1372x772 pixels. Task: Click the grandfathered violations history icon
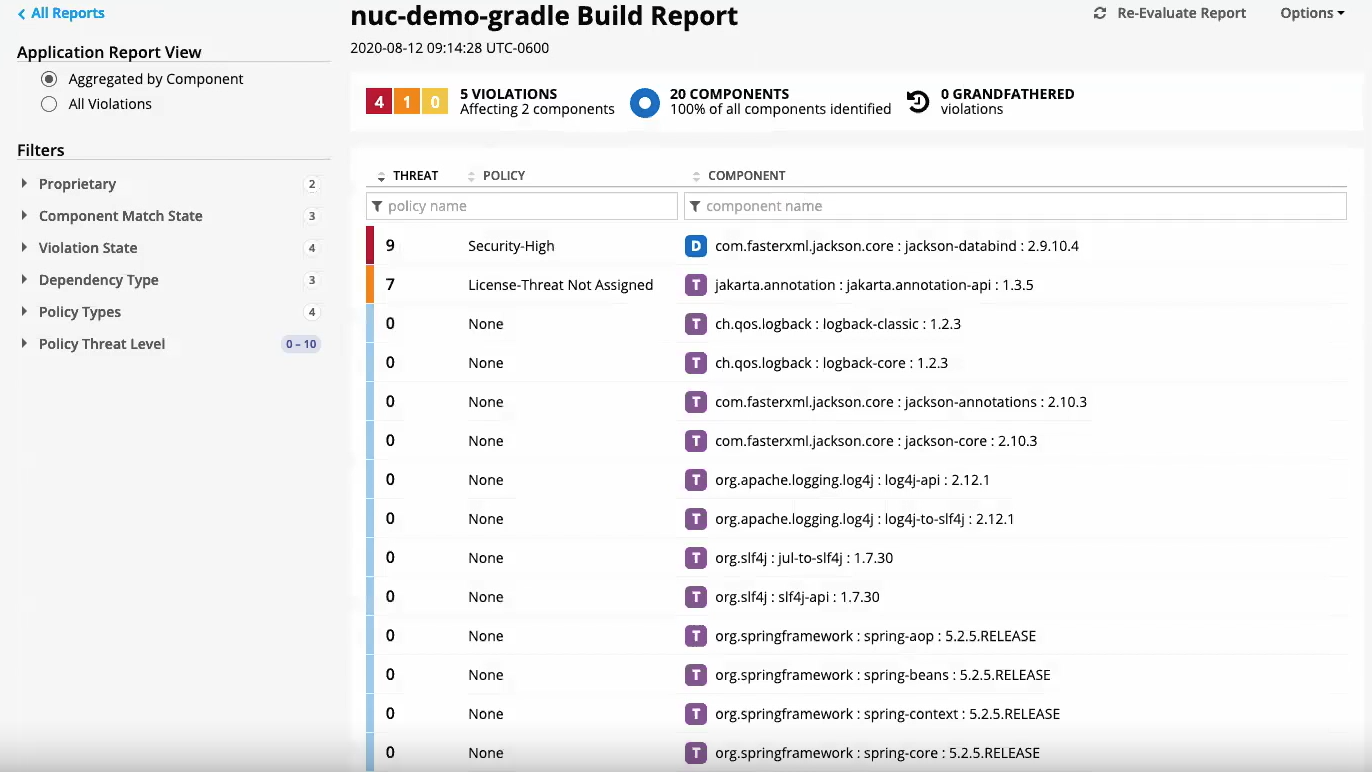click(x=918, y=101)
